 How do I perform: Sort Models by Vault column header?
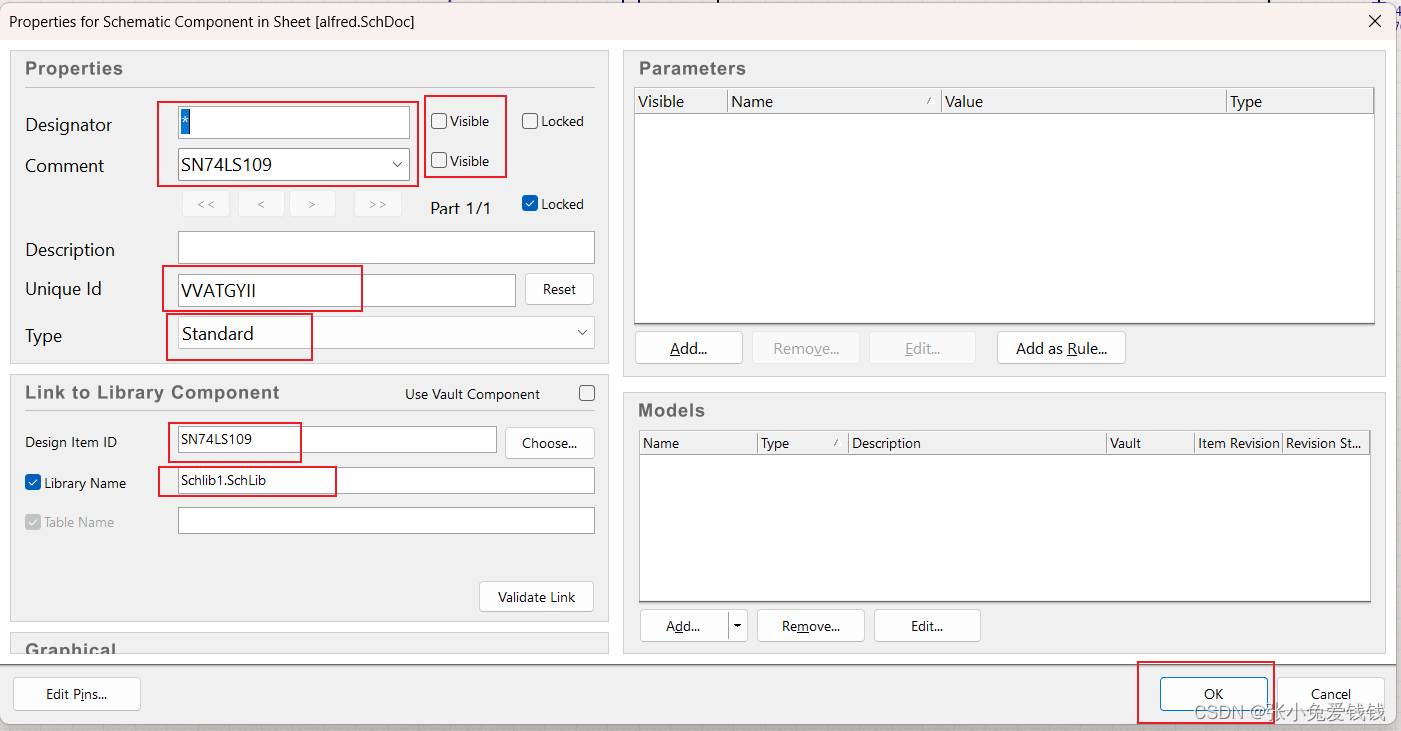(1150, 443)
